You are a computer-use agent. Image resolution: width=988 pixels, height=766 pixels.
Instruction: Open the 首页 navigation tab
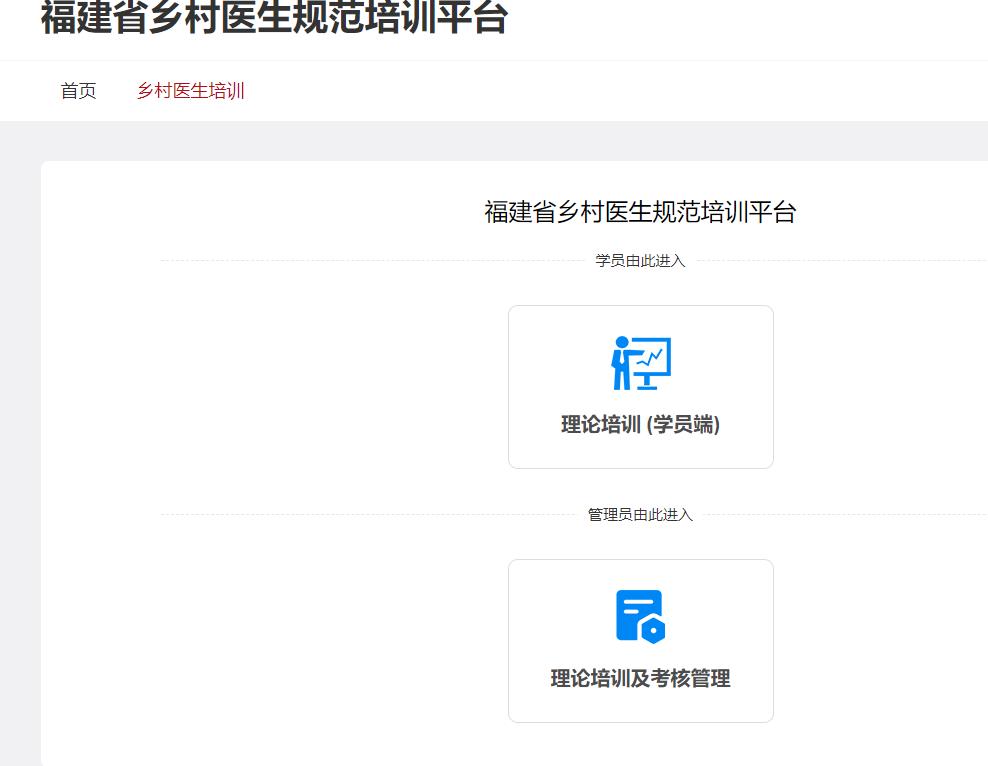coord(78,91)
